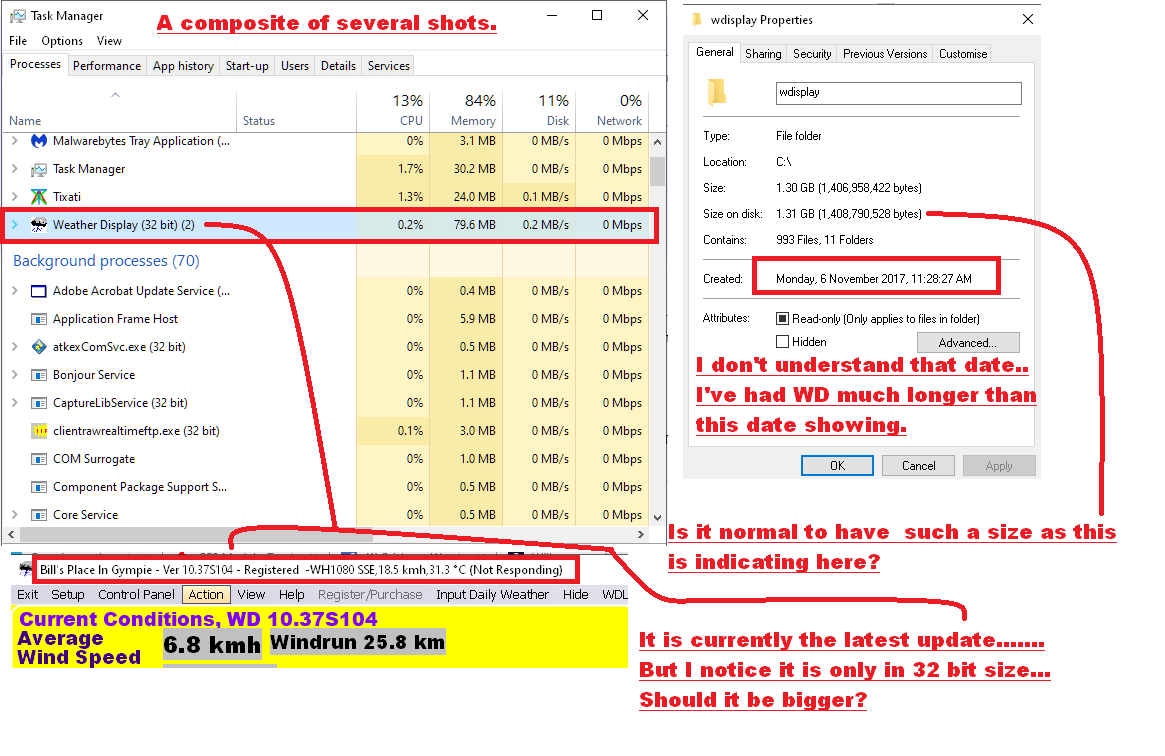The height and width of the screenshot is (756, 1165).
Task: Click the Task Manager title bar icon
Action: tap(17, 16)
